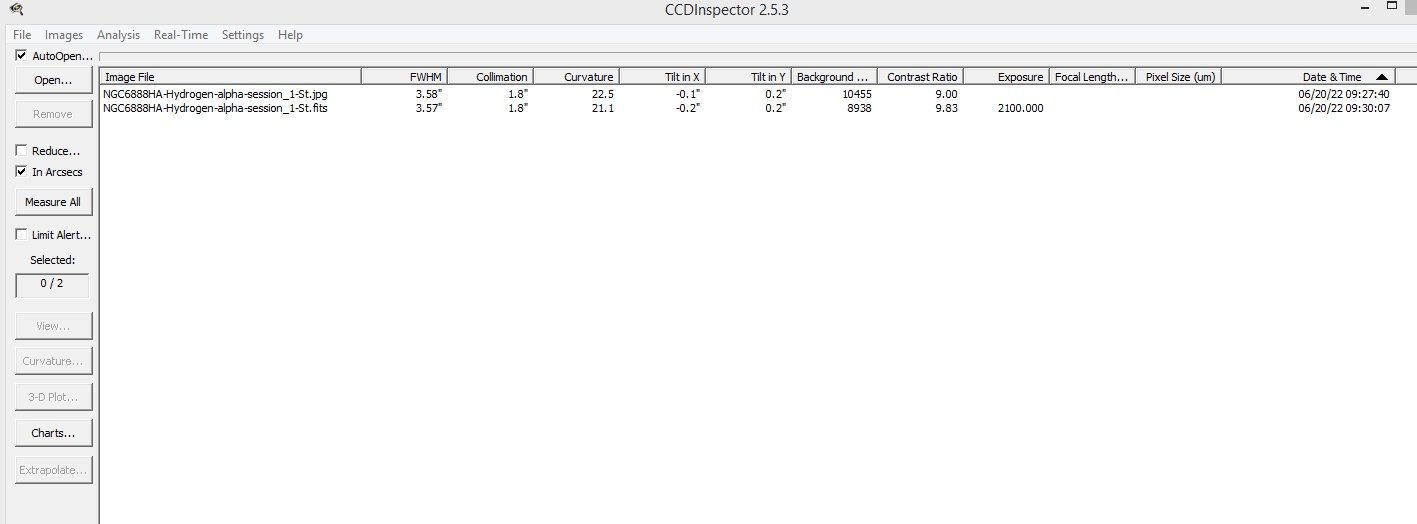Click the Charts... button
Screen dimensions: 1417x524
(53, 433)
